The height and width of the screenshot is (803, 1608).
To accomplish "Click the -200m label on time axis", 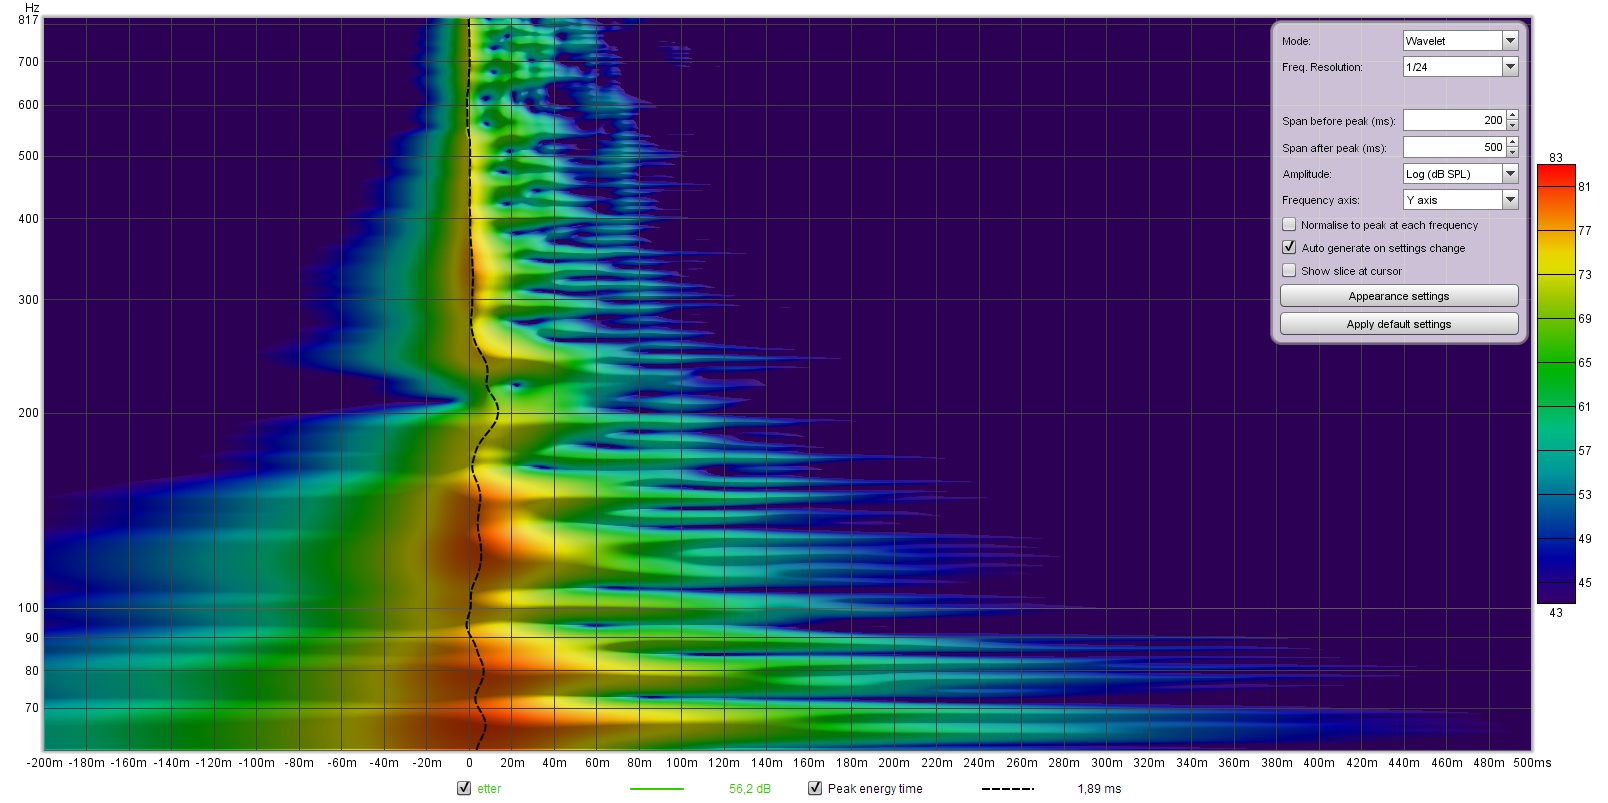I will click(x=44, y=763).
